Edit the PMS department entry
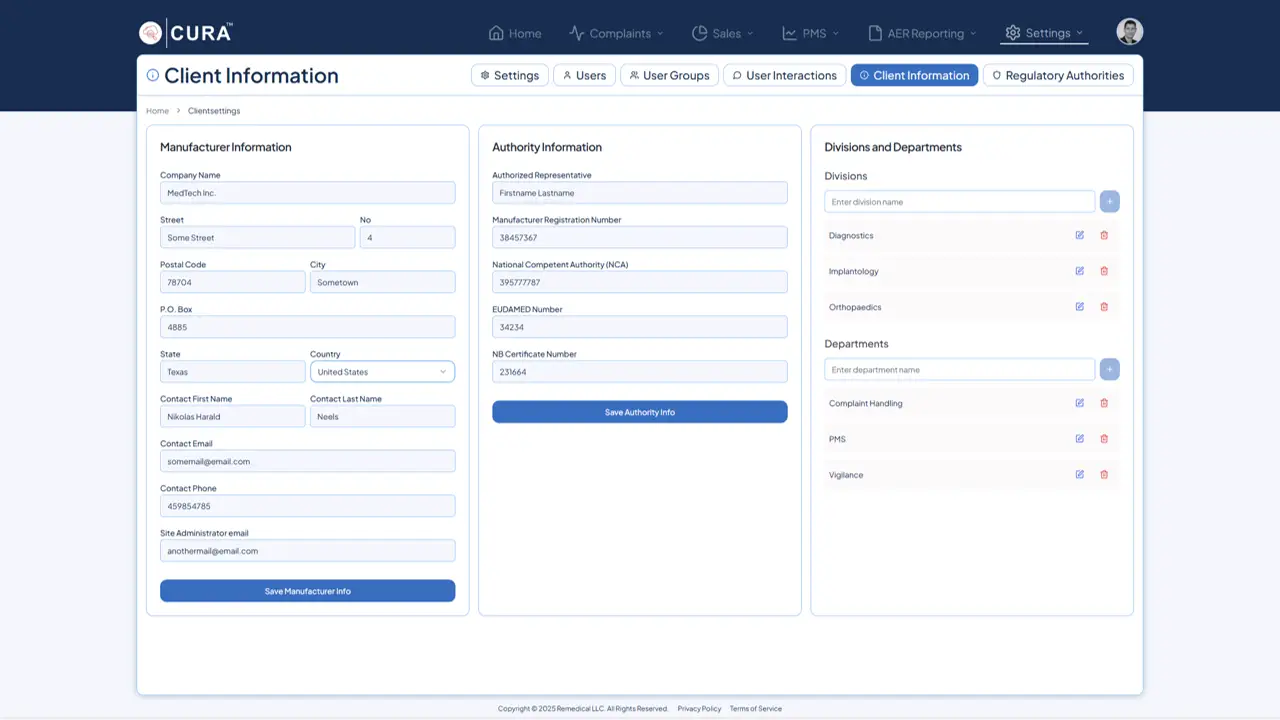This screenshot has height=720, width=1280. click(x=1079, y=439)
